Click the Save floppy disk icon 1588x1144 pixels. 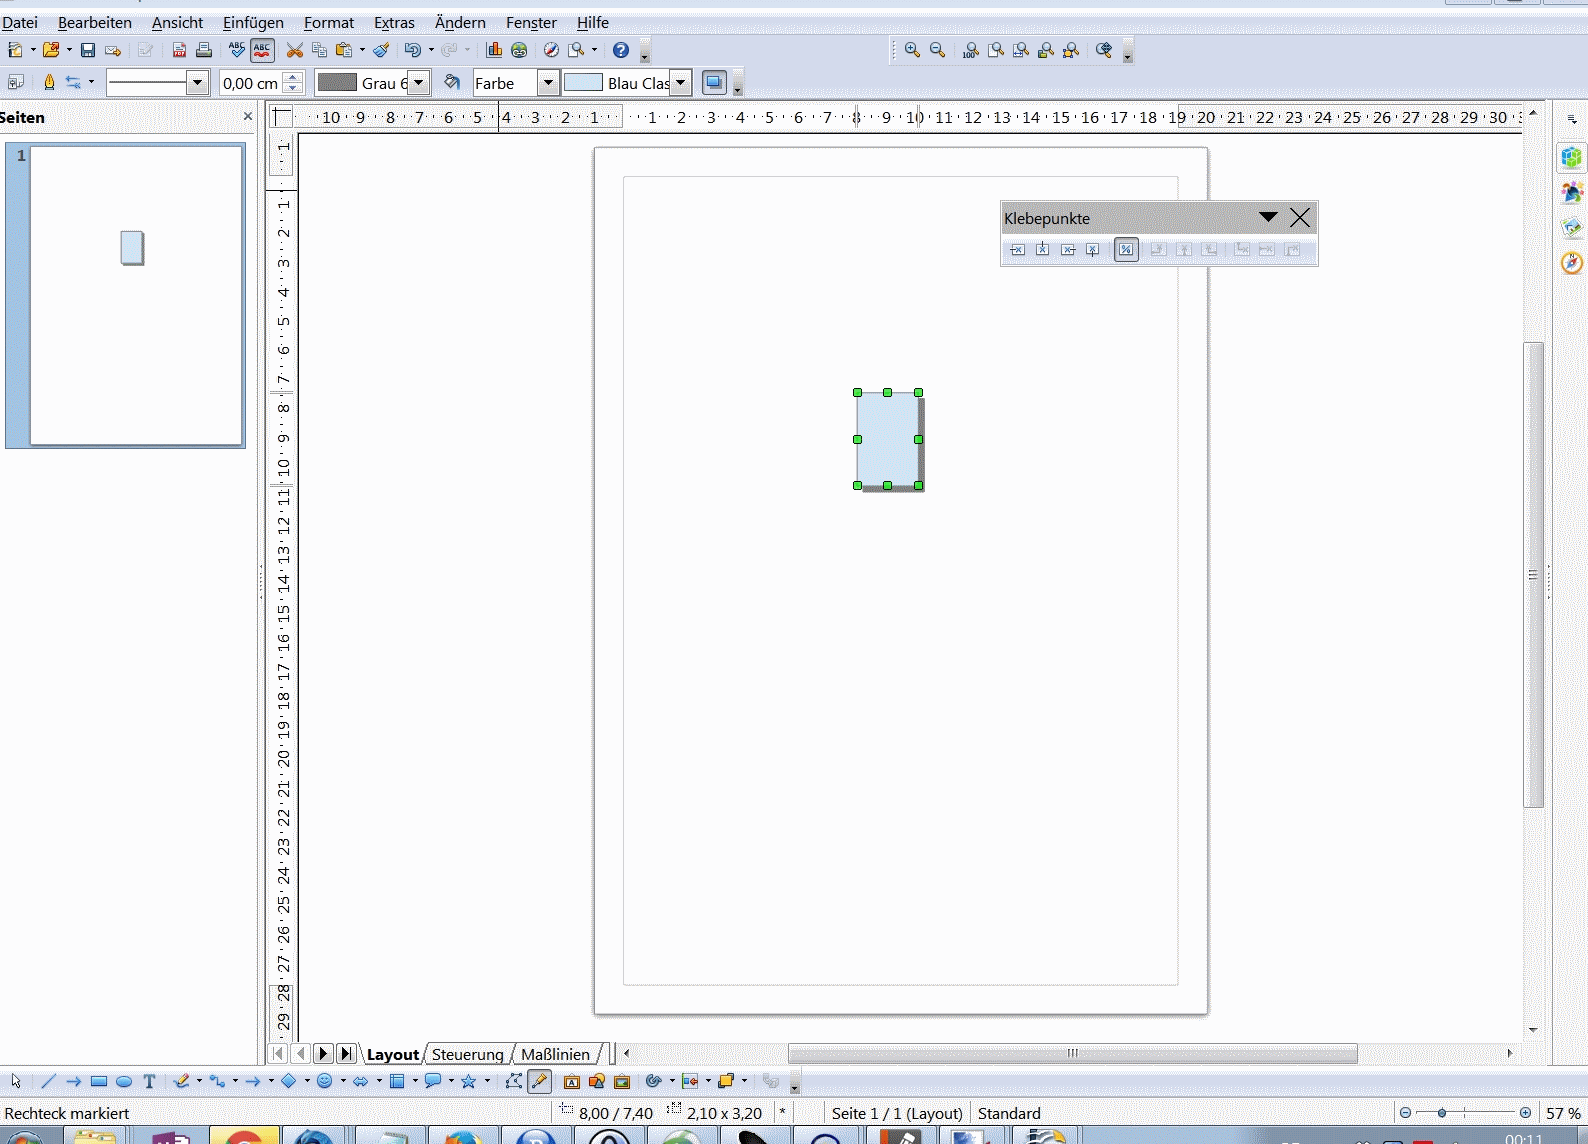(88, 50)
